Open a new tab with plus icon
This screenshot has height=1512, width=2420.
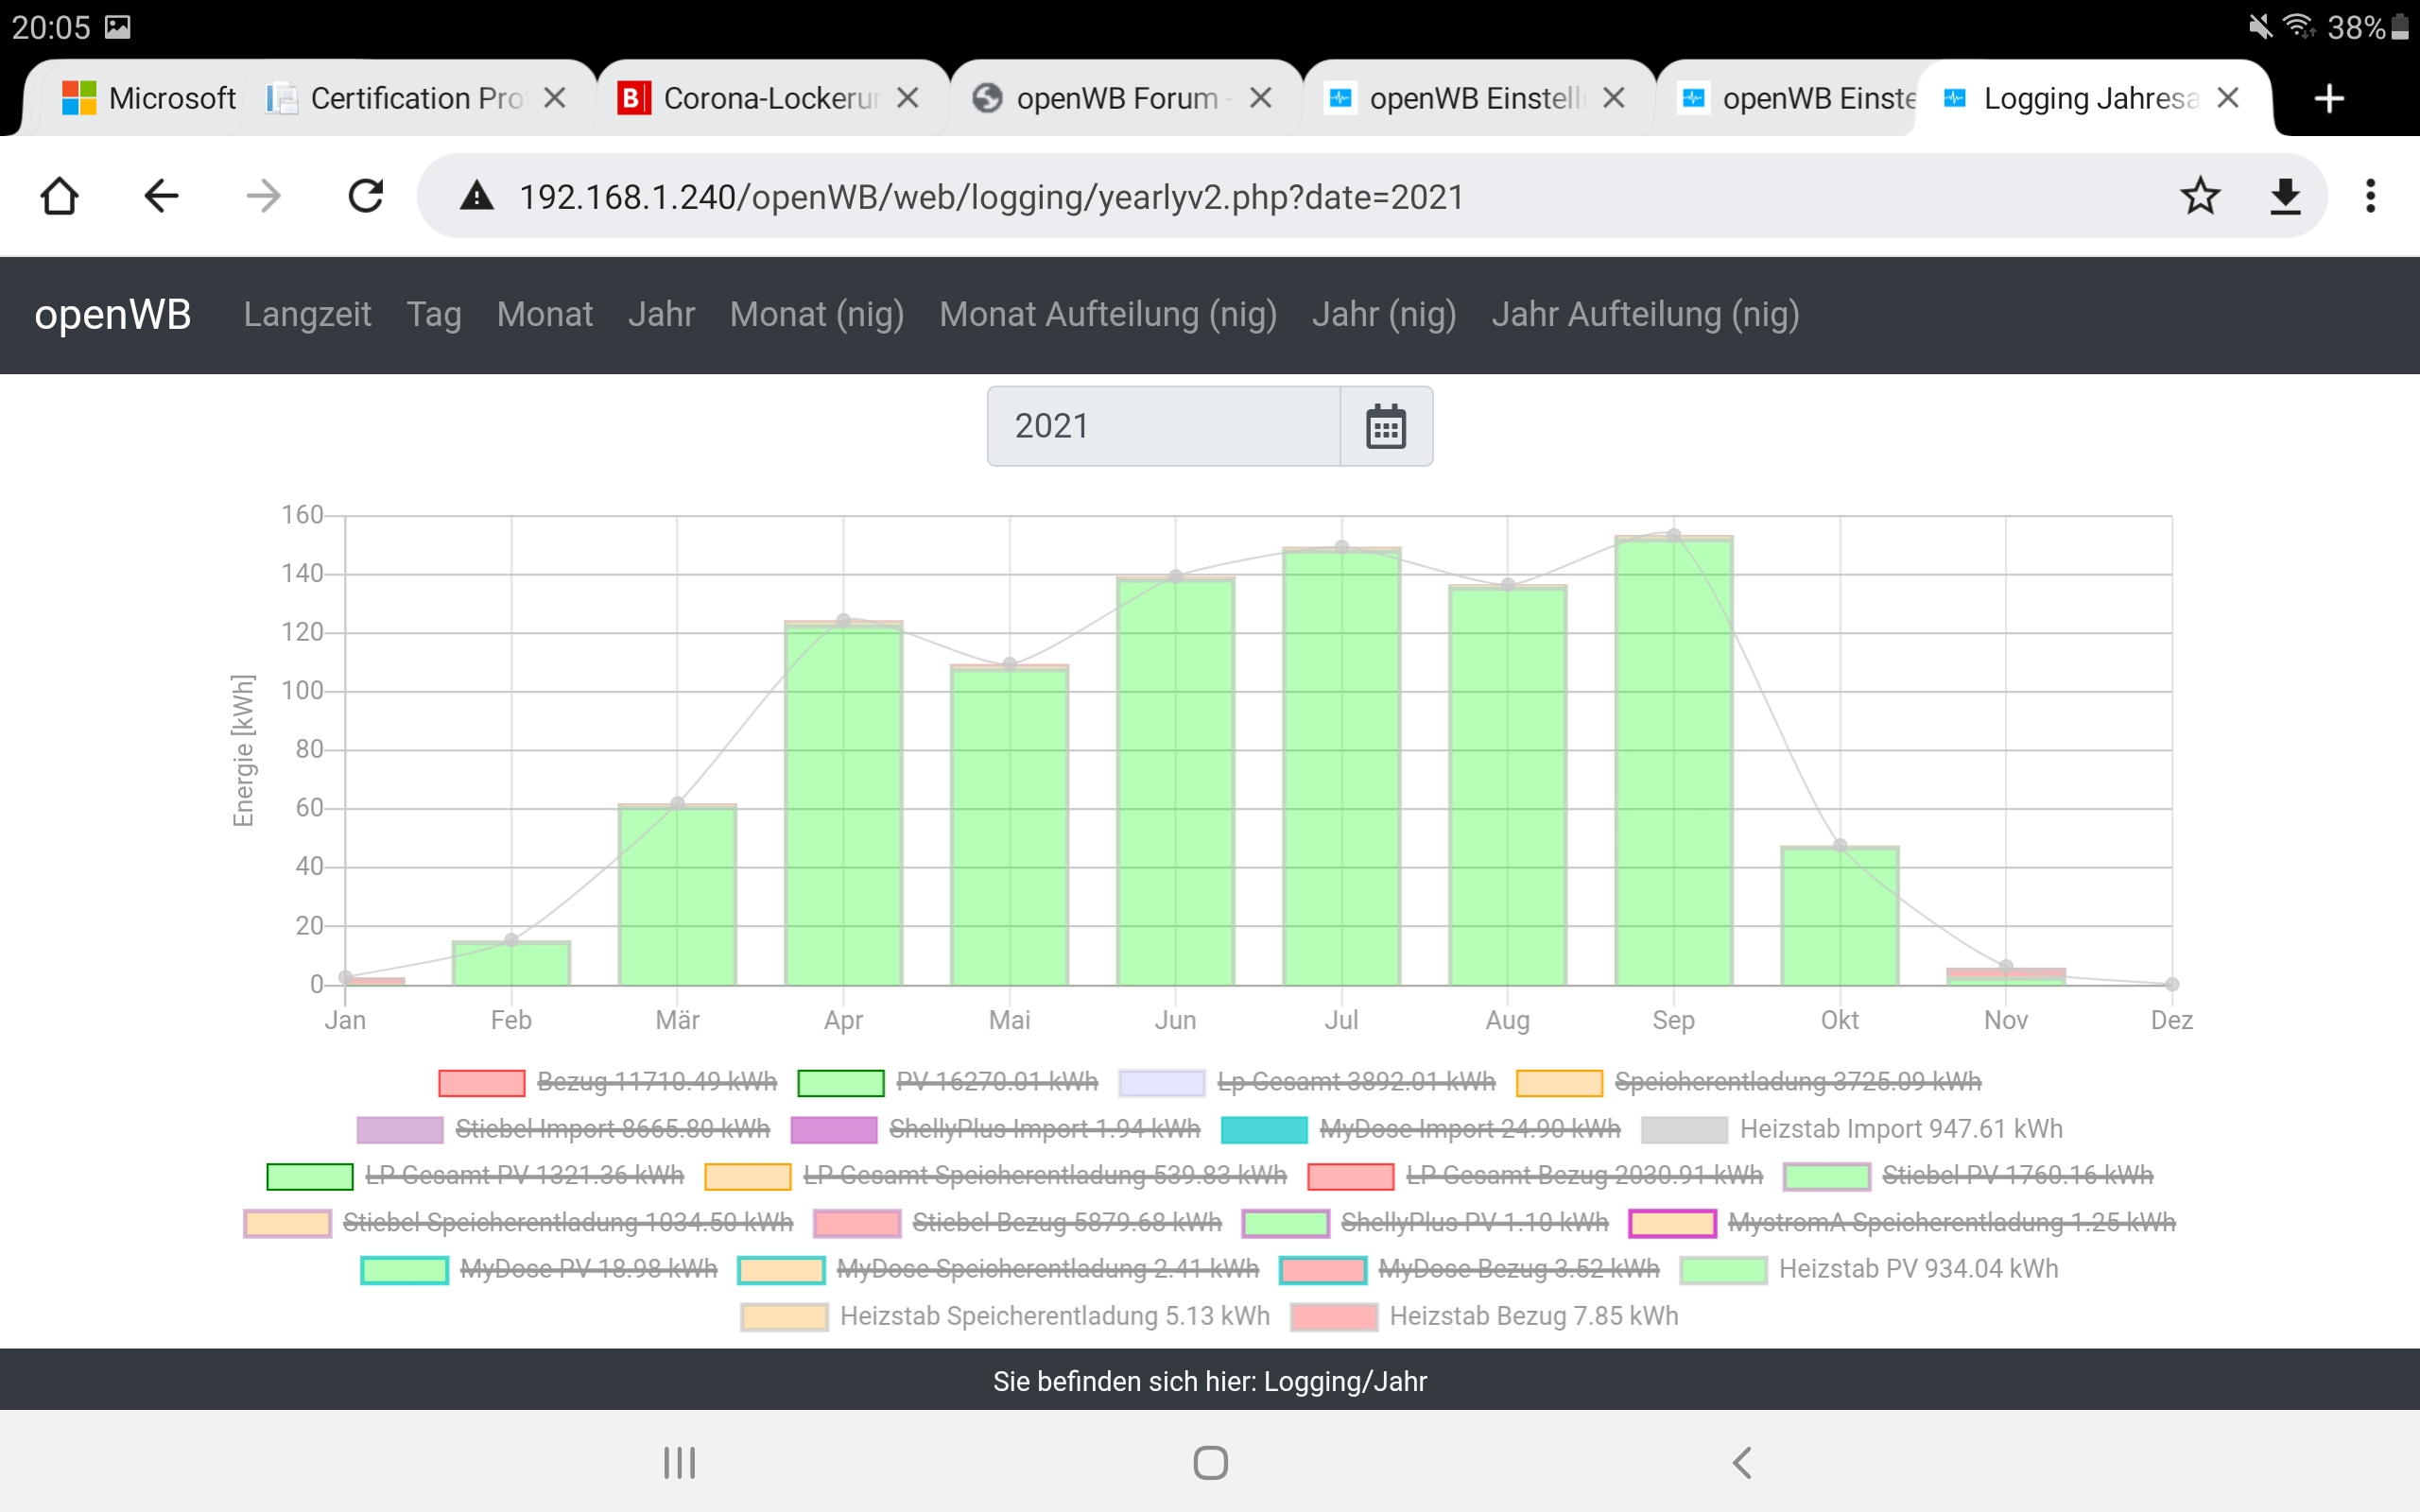pos(2329,98)
